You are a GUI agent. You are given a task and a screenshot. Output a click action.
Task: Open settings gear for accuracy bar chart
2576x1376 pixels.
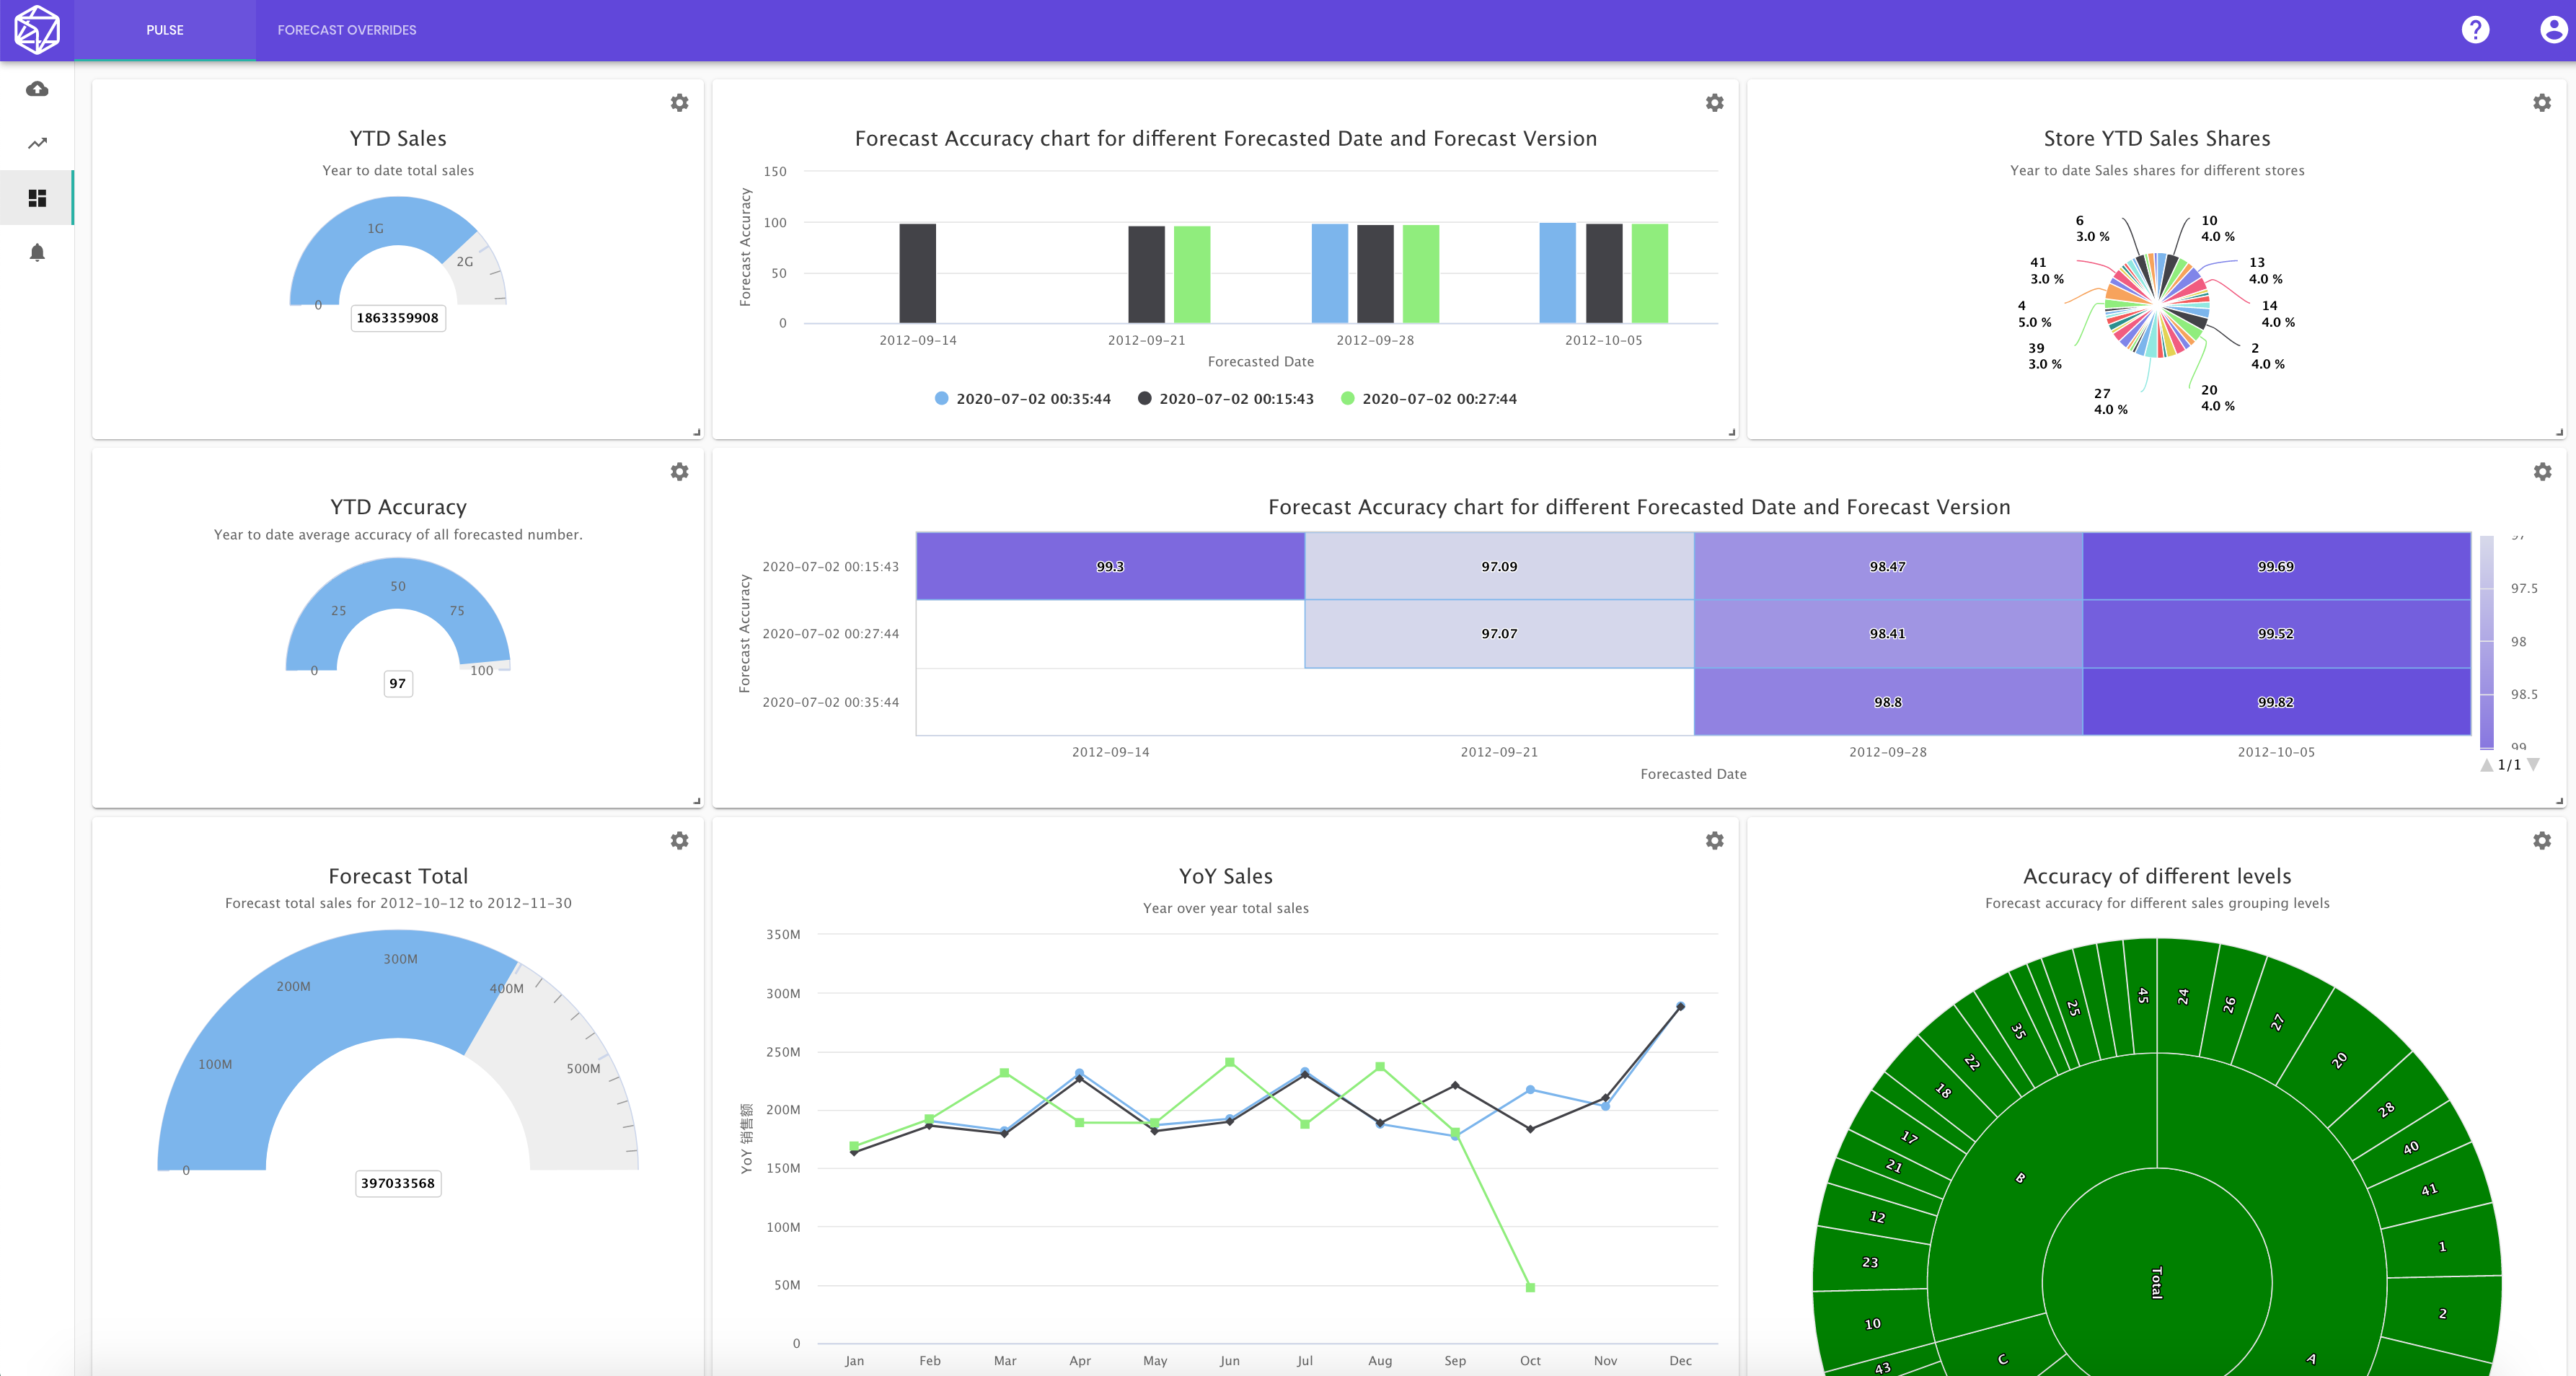coord(1714,103)
